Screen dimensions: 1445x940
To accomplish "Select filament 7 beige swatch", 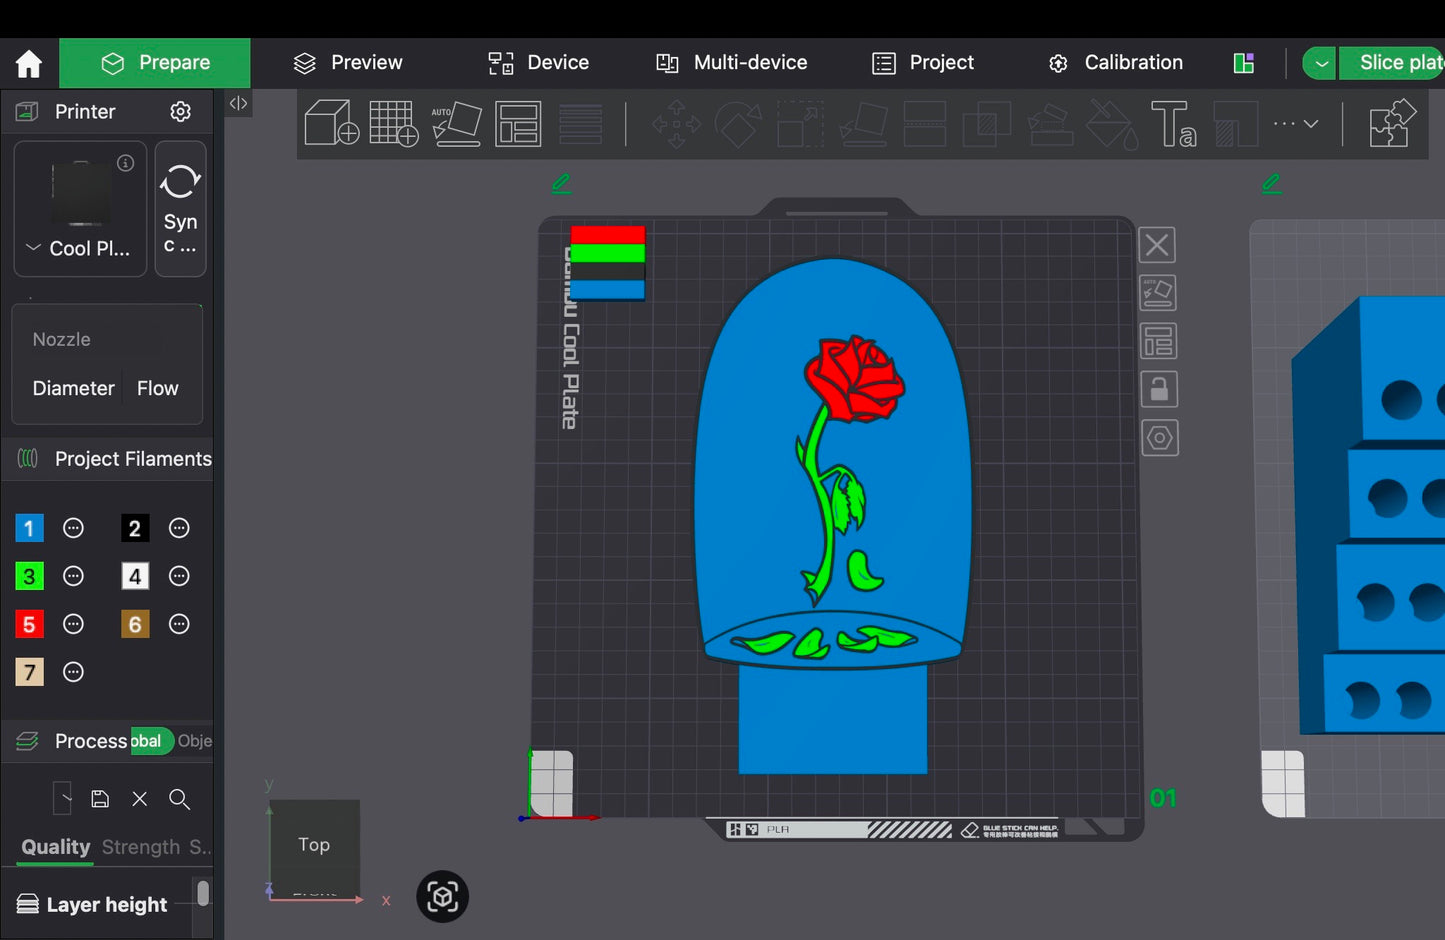I will tap(29, 672).
